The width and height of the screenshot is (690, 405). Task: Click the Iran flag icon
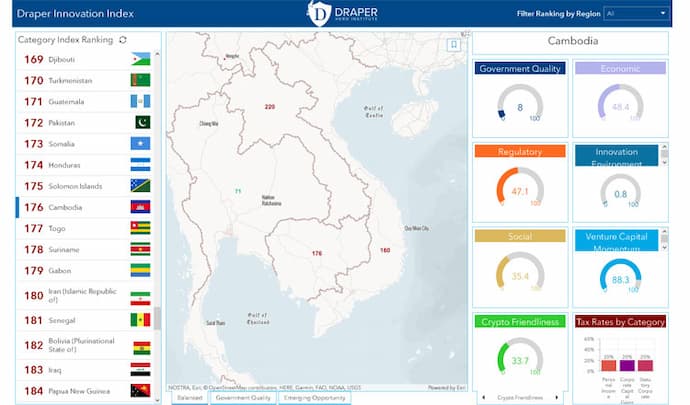140,298
